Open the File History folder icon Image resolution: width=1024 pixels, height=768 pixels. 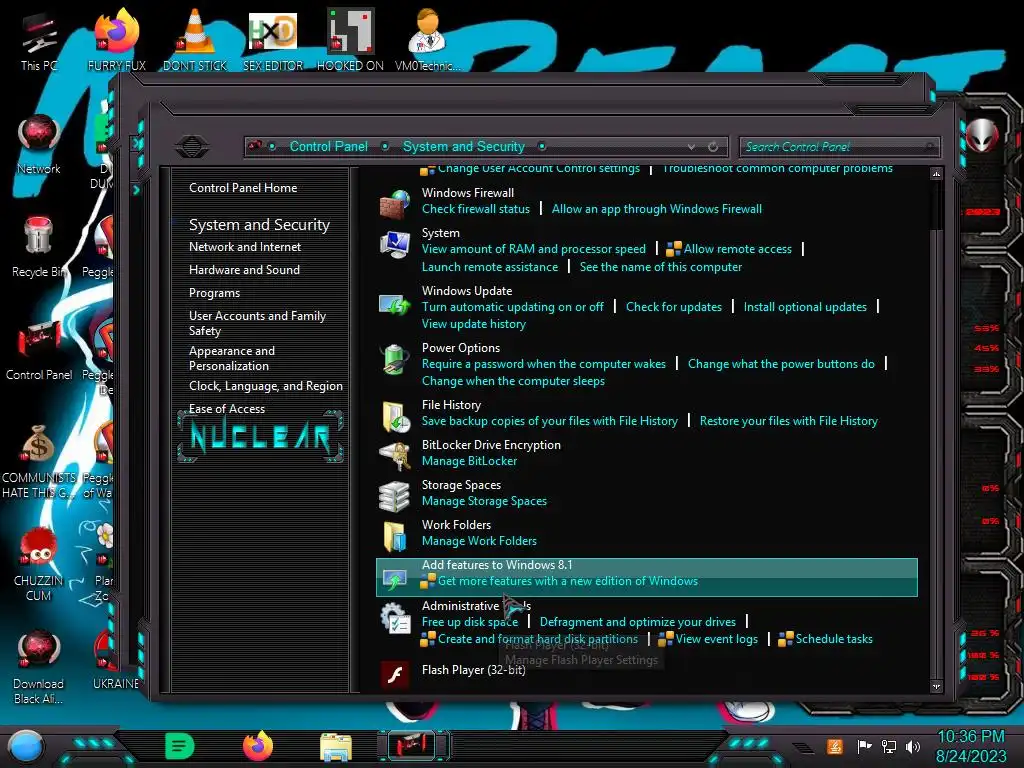pos(396,417)
